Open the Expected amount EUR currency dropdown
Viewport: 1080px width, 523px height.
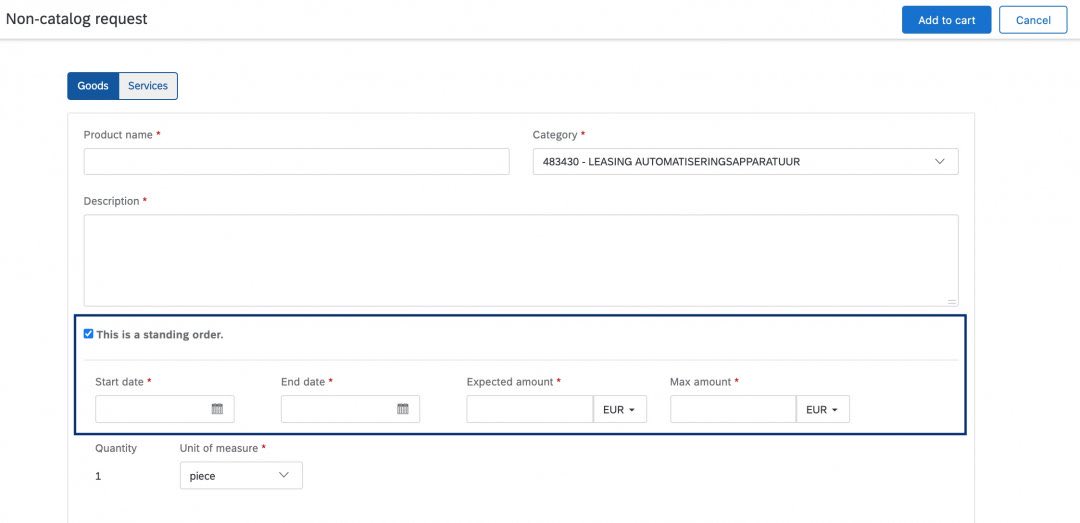coord(619,409)
